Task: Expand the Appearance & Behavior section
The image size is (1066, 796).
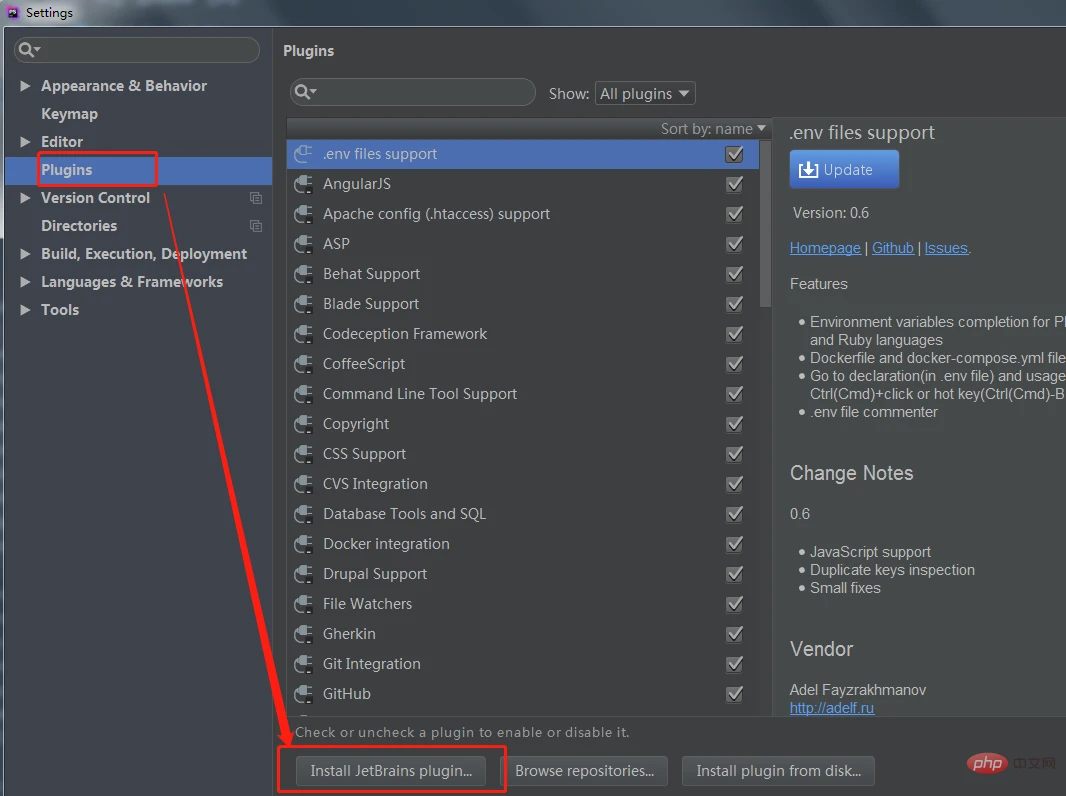Action: tap(25, 86)
